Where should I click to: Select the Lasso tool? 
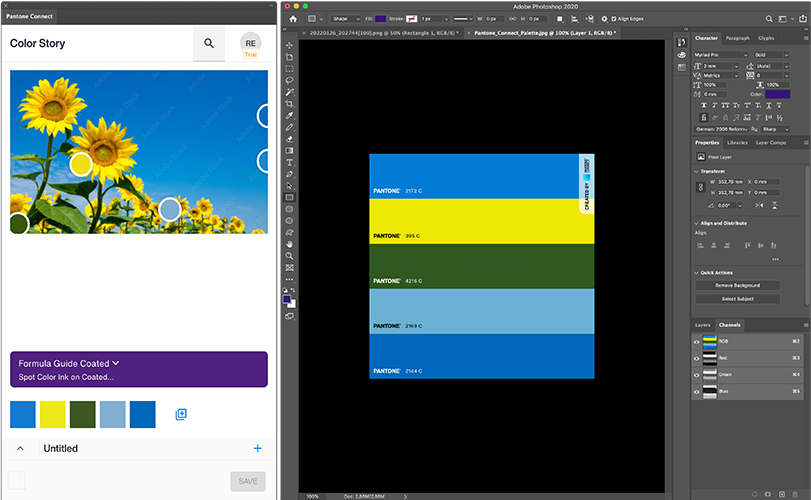coord(289,81)
